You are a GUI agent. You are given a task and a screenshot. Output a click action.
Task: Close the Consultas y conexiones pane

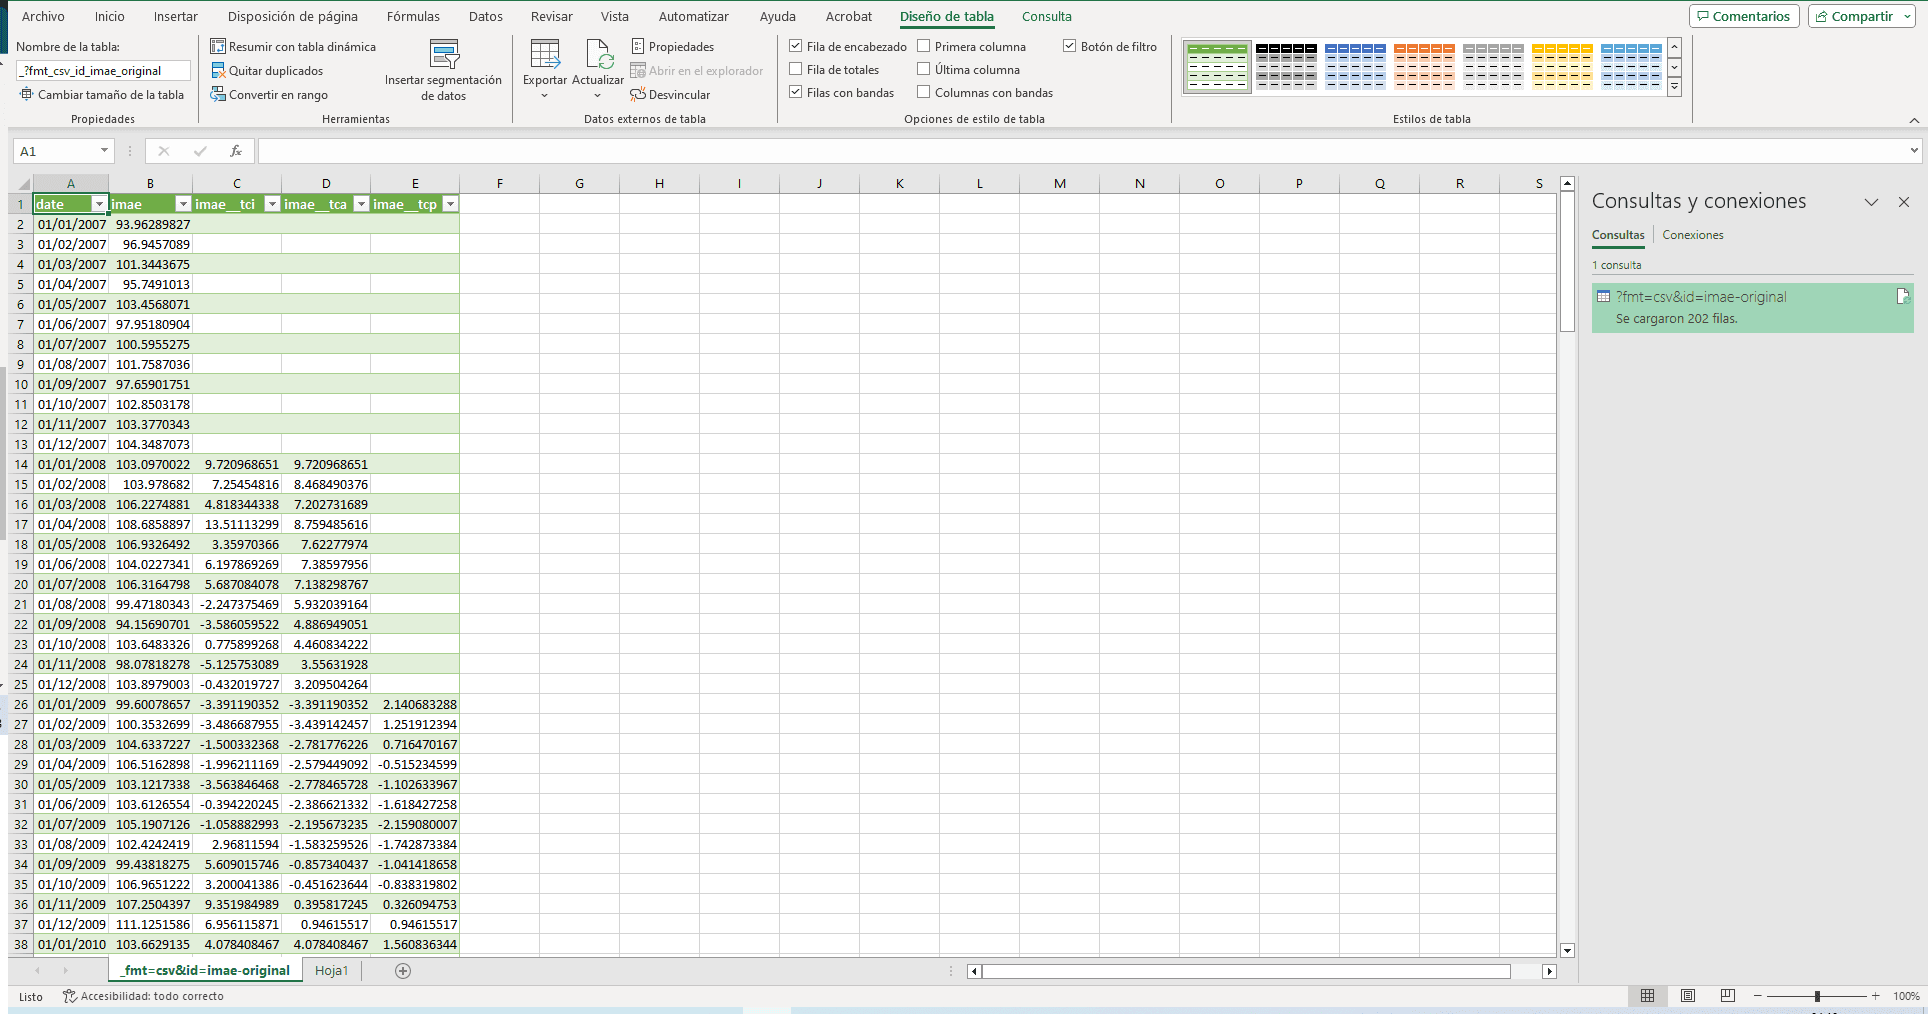pos(1904,202)
